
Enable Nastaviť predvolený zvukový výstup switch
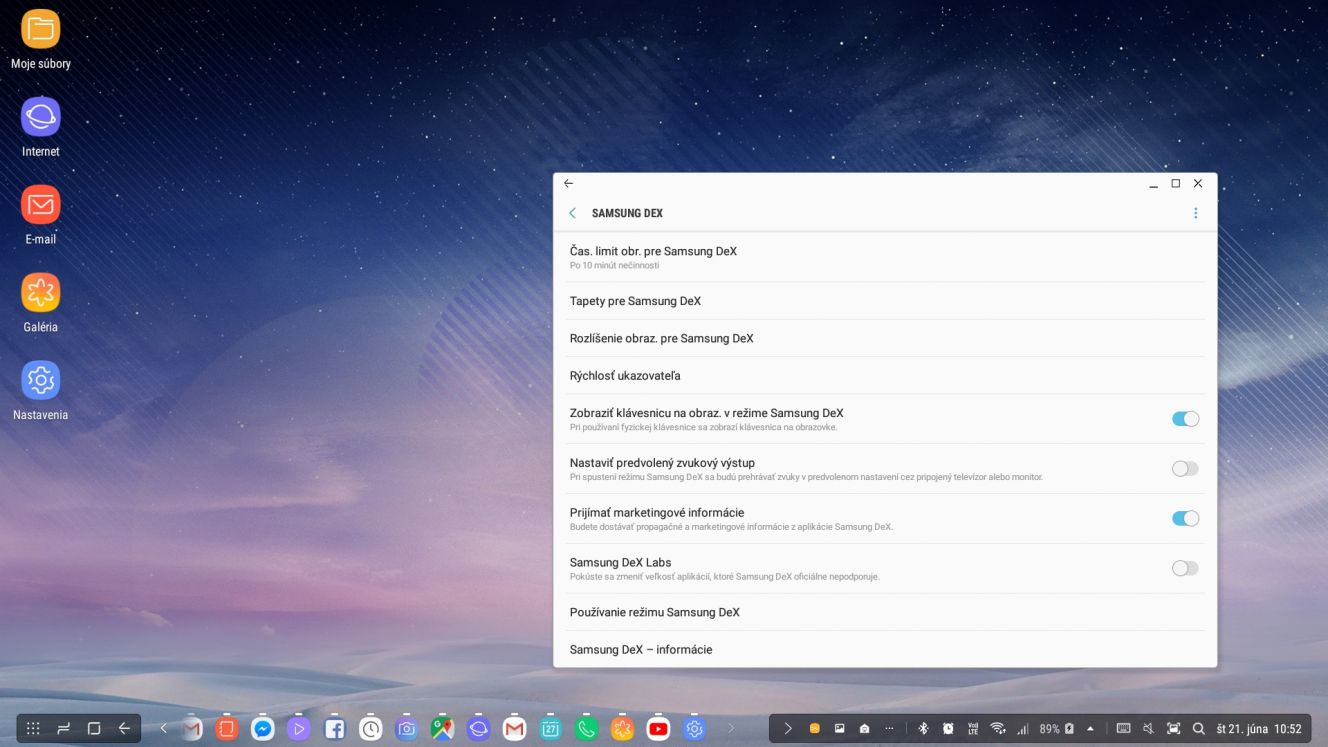[x=1185, y=469]
